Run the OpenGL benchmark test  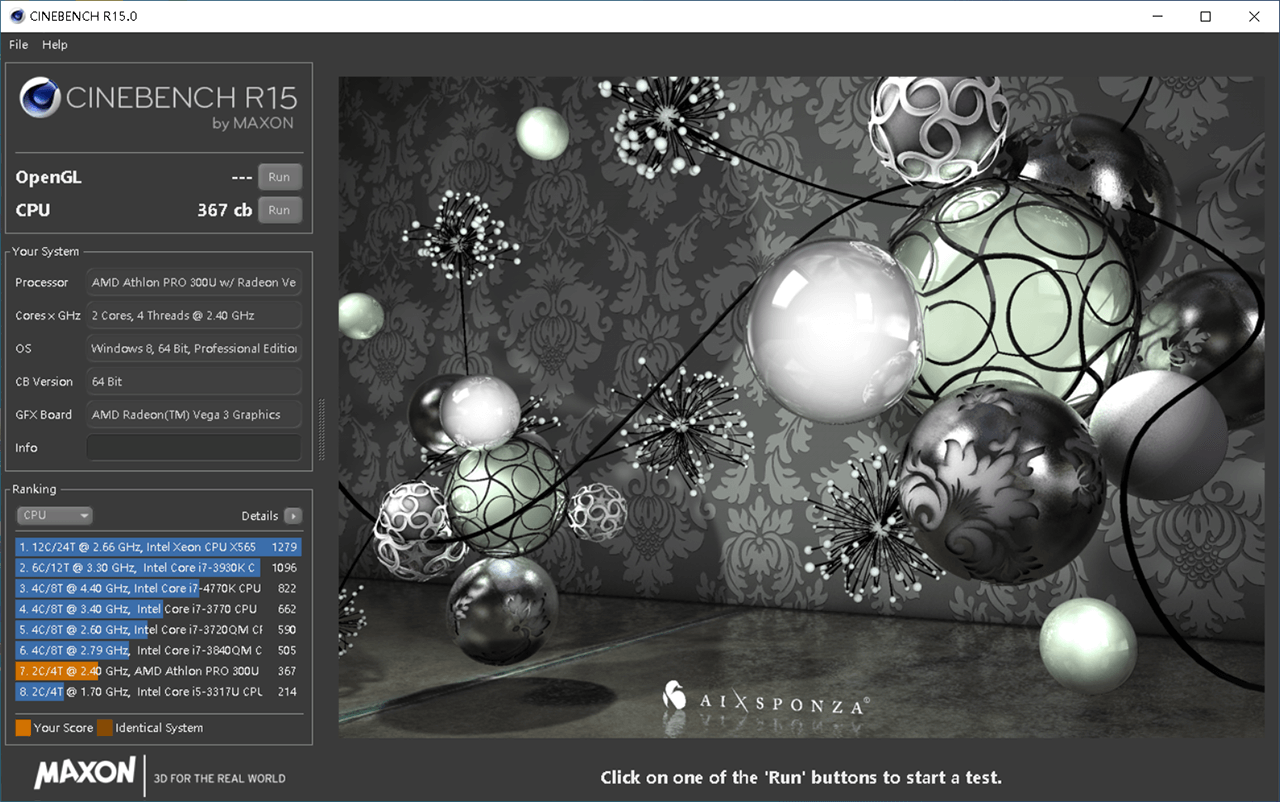279,177
